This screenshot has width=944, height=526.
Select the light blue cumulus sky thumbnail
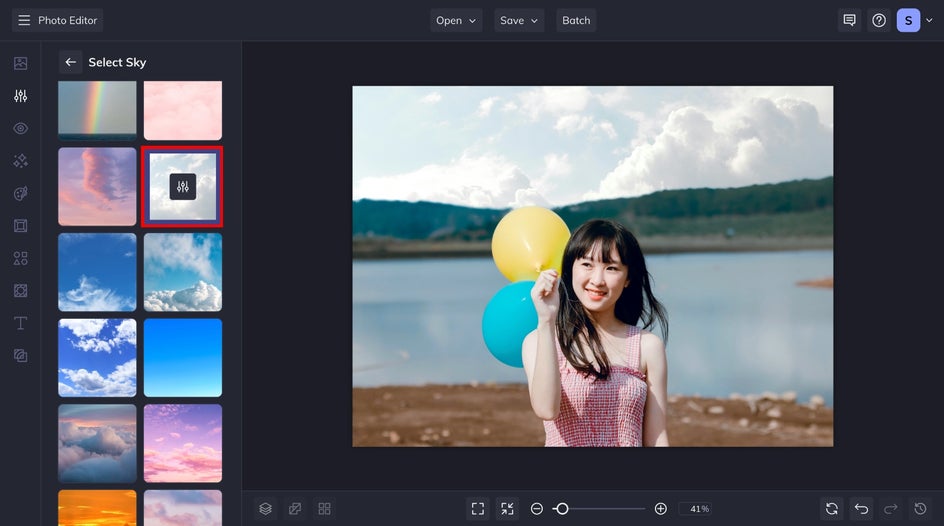point(182,272)
